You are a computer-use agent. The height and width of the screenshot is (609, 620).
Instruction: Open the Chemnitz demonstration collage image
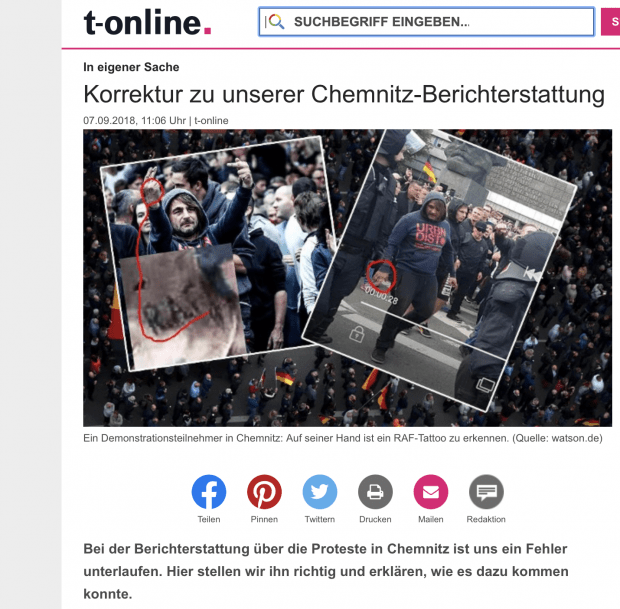click(x=347, y=278)
